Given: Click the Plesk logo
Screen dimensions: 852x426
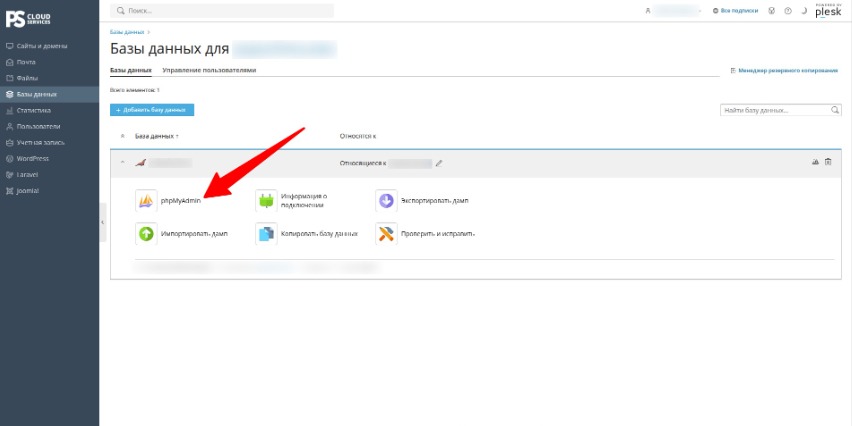Looking at the screenshot, I should (828, 11).
